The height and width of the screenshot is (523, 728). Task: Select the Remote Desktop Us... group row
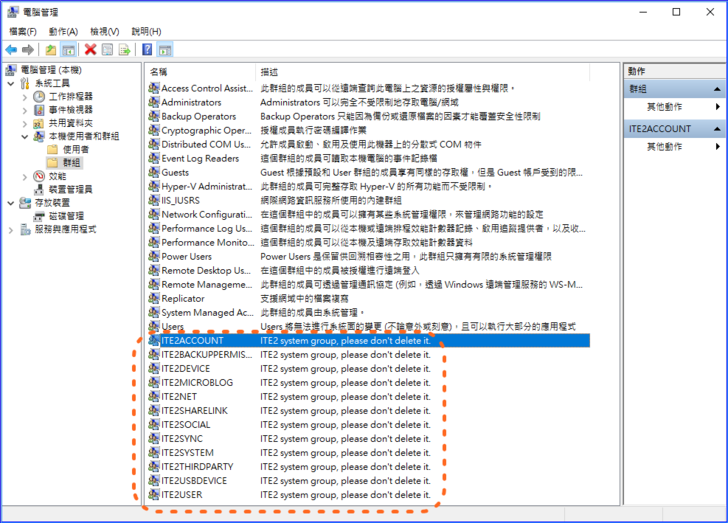click(x=369, y=270)
